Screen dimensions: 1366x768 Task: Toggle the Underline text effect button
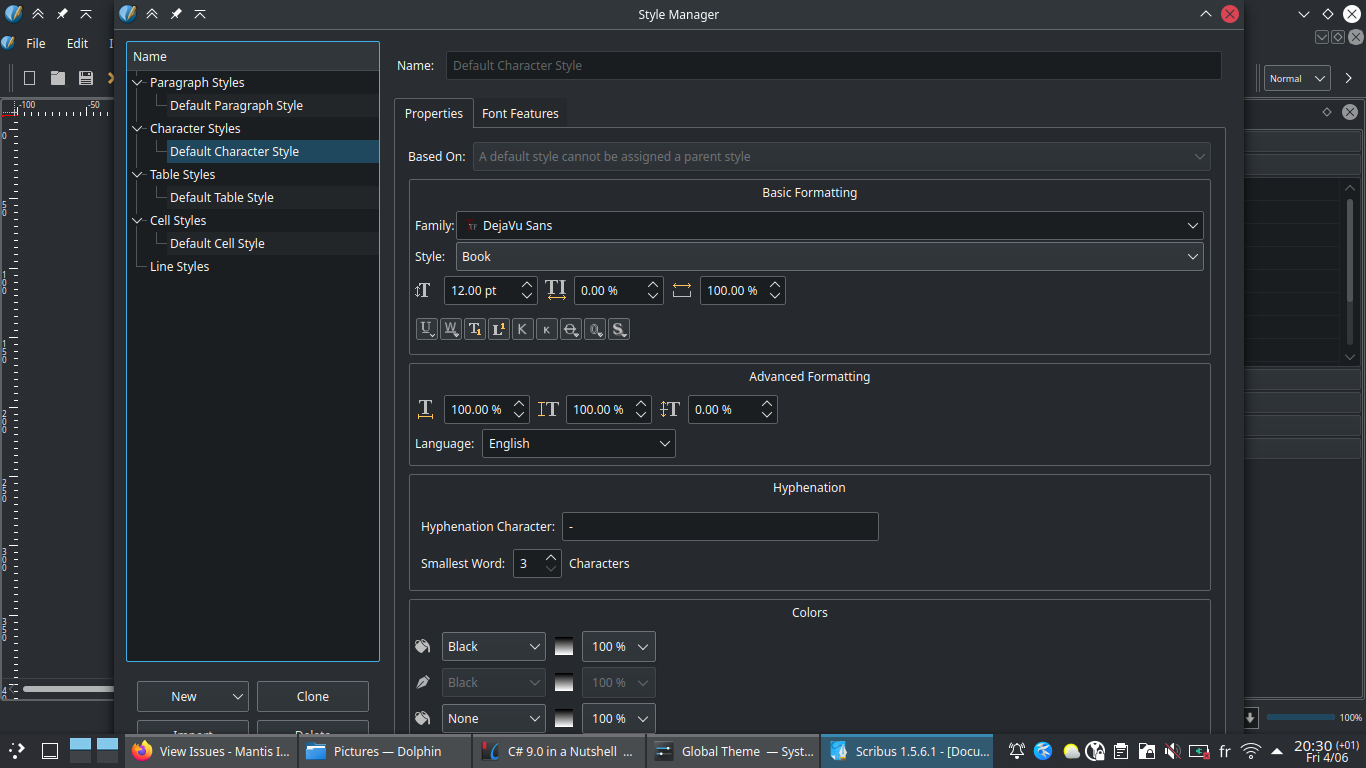pyautogui.click(x=426, y=329)
